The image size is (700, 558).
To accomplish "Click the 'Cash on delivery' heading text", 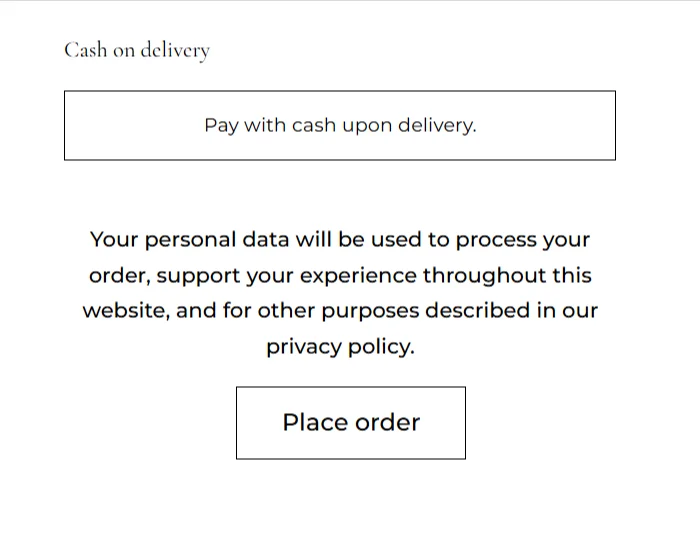I will pos(137,50).
